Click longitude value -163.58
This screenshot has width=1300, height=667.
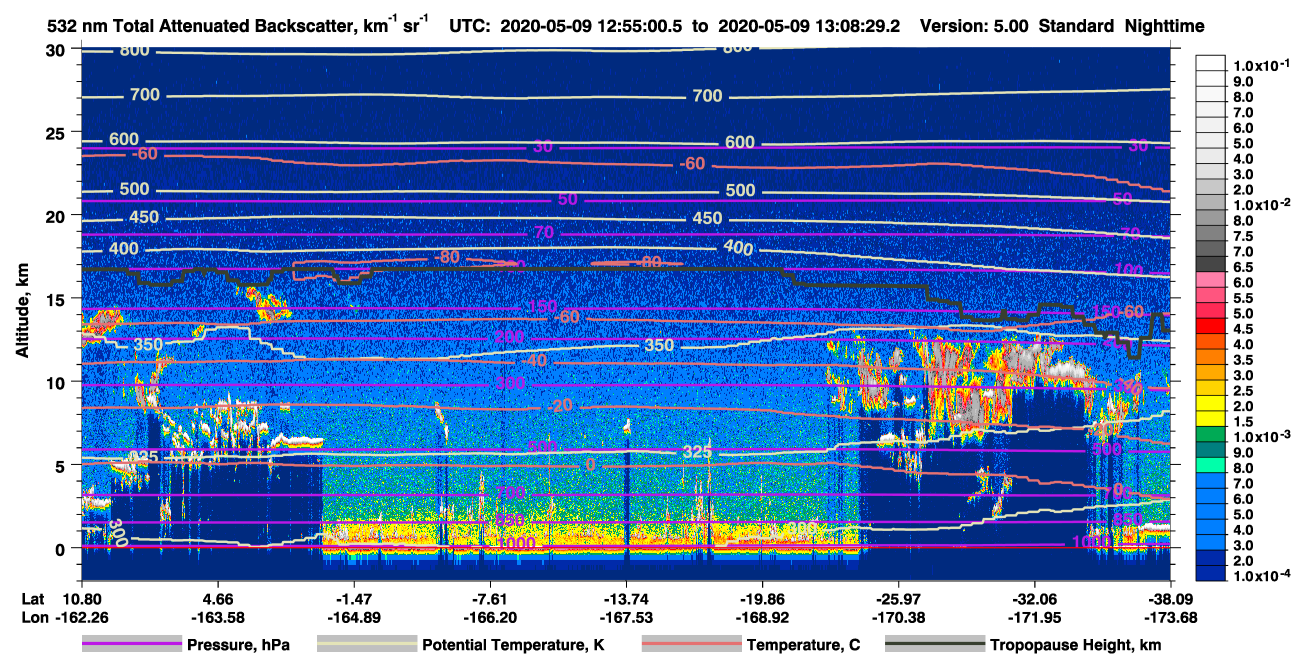point(217,616)
